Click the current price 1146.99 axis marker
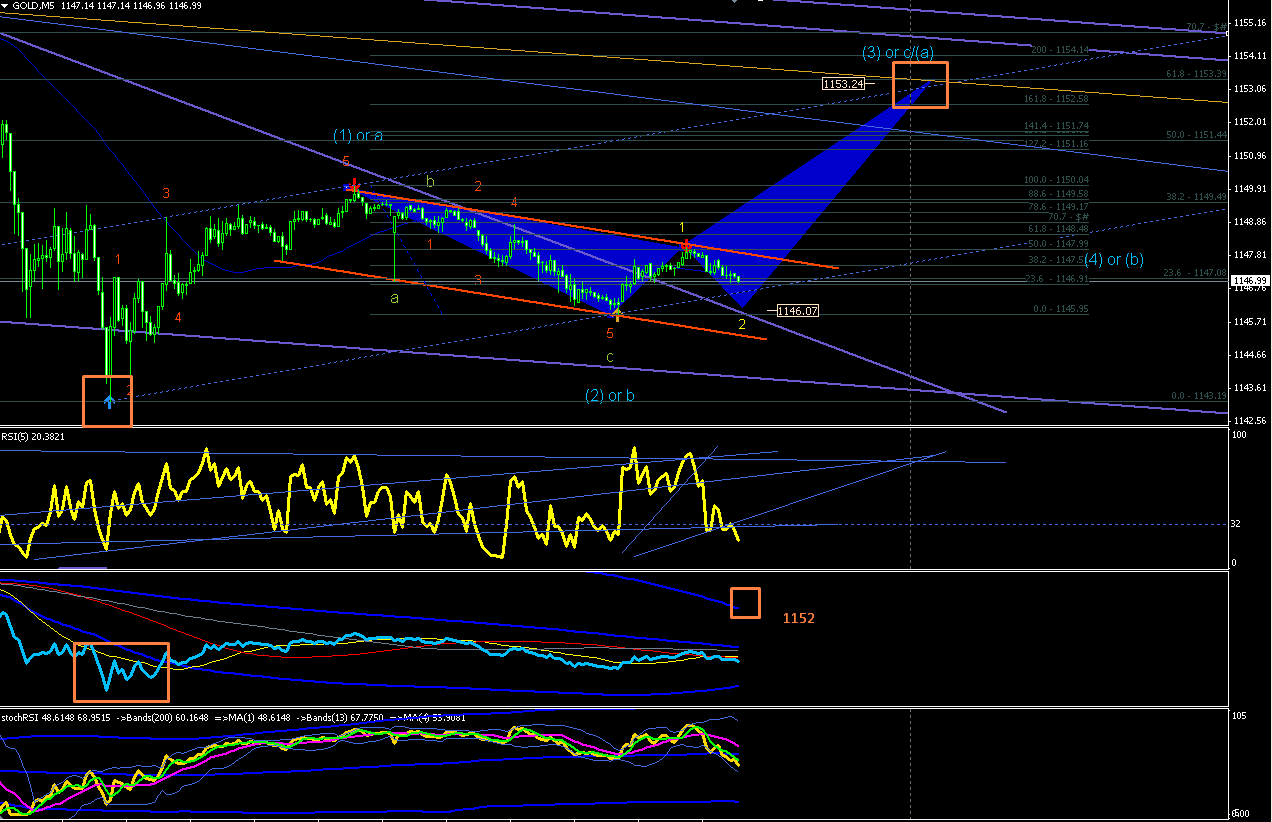The image size is (1272, 822). pyautogui.click(x=1250, y=280)
